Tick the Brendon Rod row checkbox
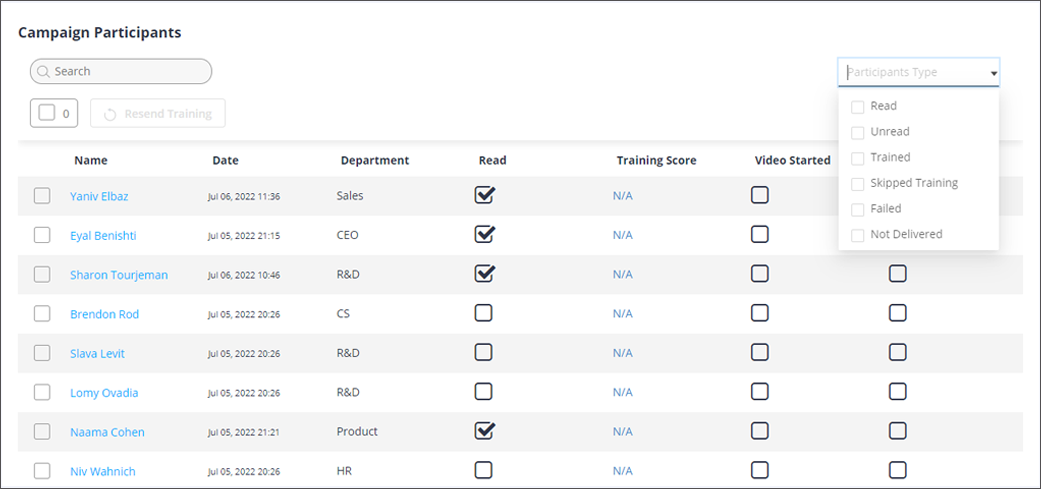This screenshot has height=489, width=1041. [x=42, y=314]
